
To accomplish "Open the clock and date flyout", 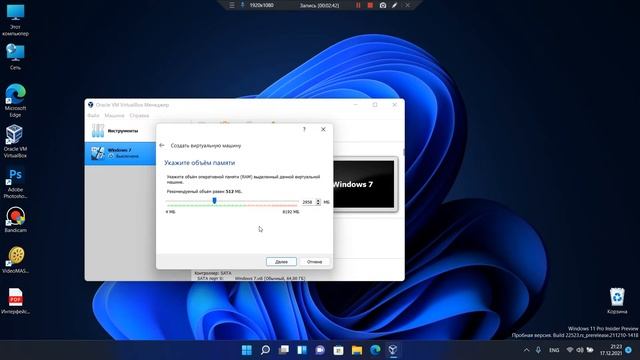I will (x=611, y=350).
